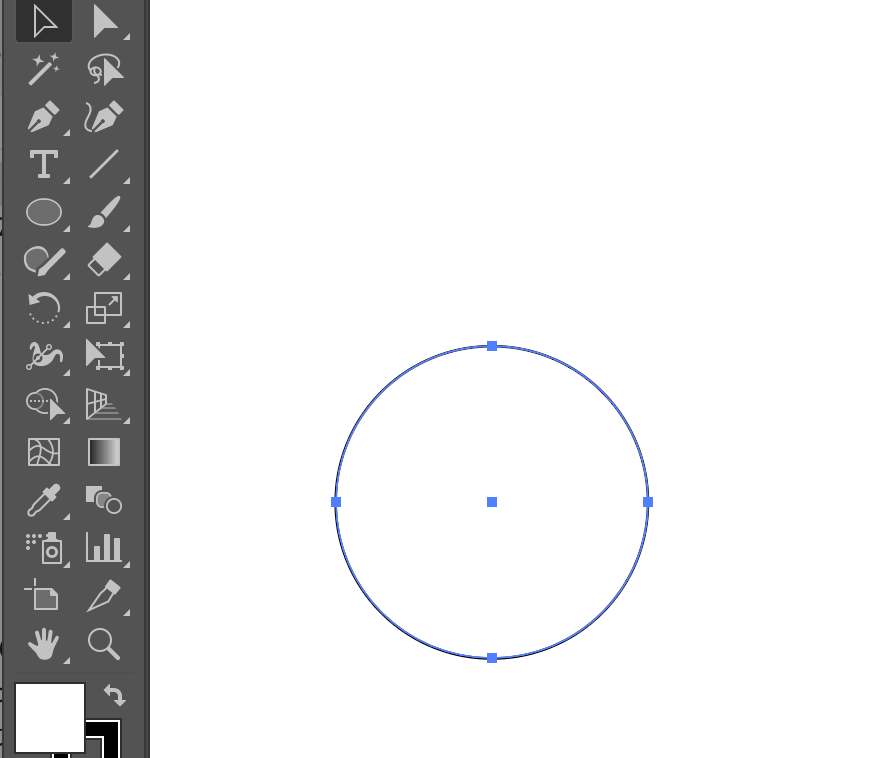Select the Direct Selection tool
This screenshot has height=758, width=876.
104,20
